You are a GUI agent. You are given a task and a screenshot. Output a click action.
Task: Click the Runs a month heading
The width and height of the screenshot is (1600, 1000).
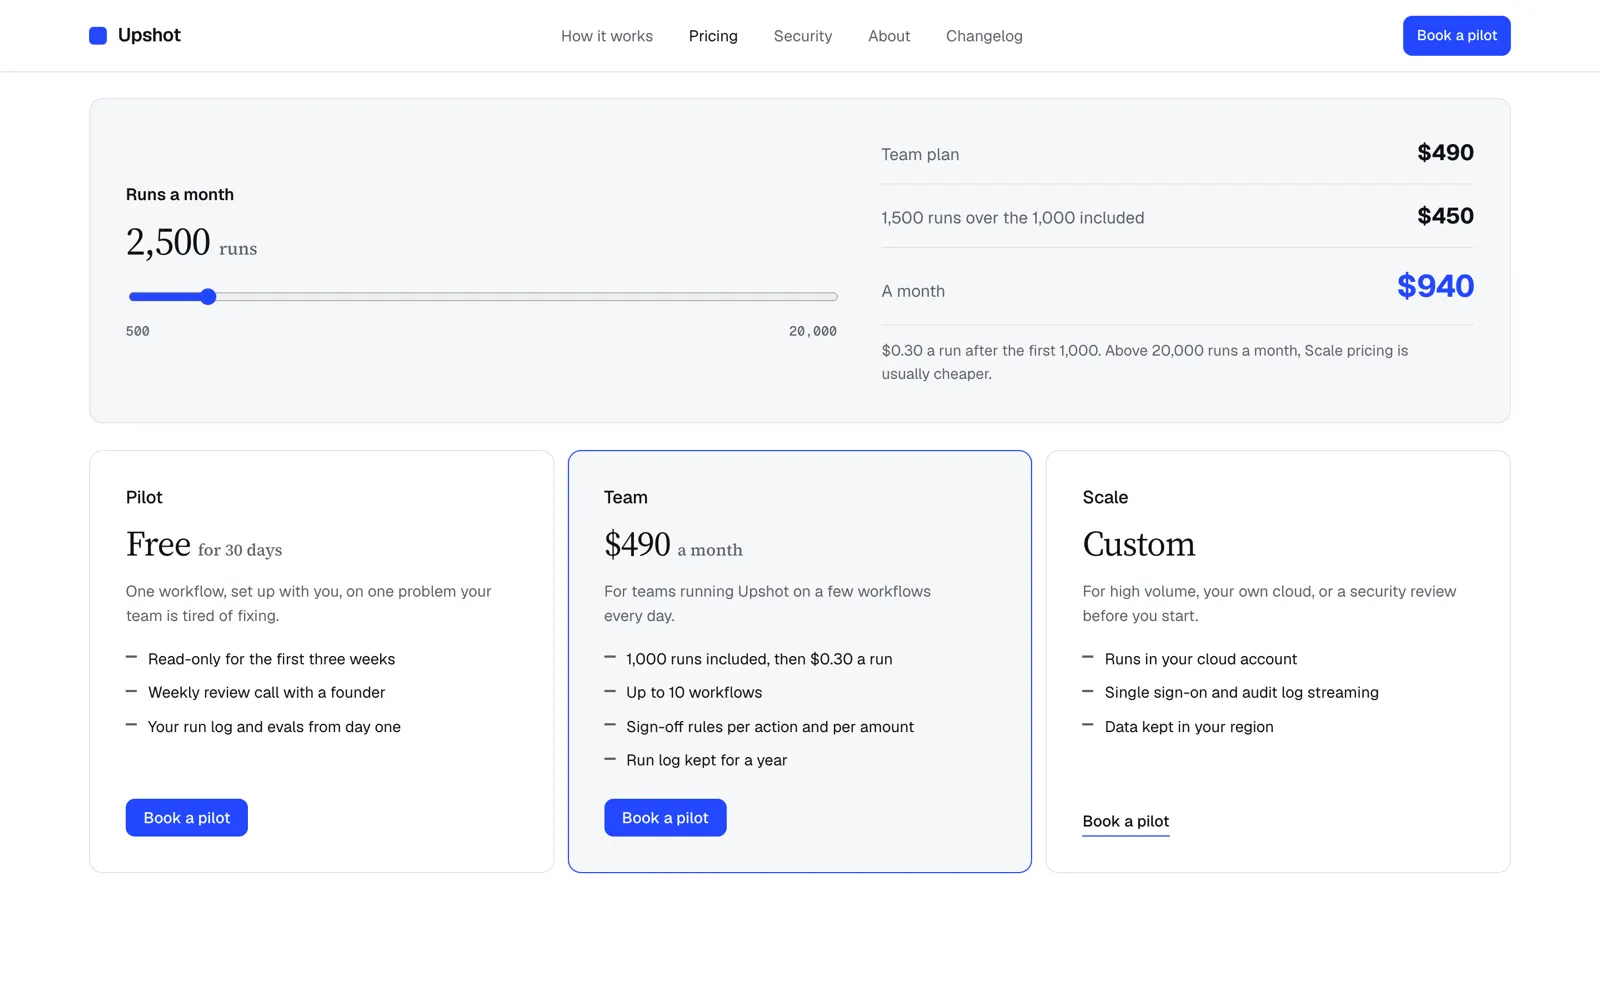click(180, 195)
